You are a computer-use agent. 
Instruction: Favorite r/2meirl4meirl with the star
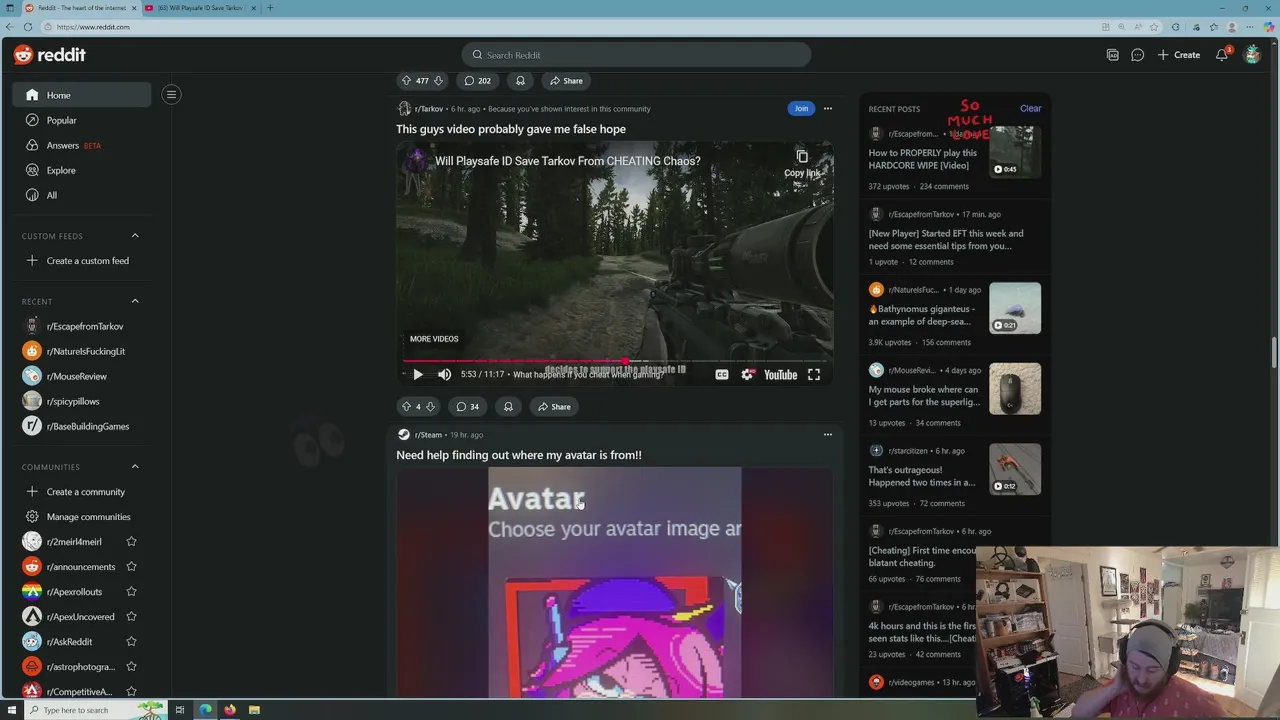(131, 542)
